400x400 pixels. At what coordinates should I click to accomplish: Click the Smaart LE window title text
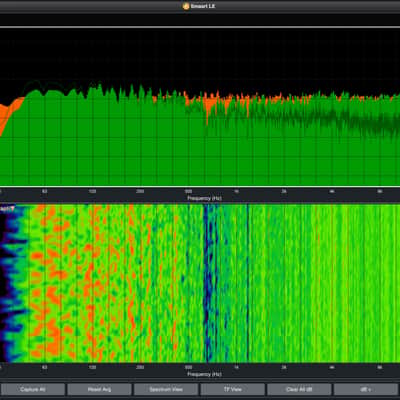point(203,6)
